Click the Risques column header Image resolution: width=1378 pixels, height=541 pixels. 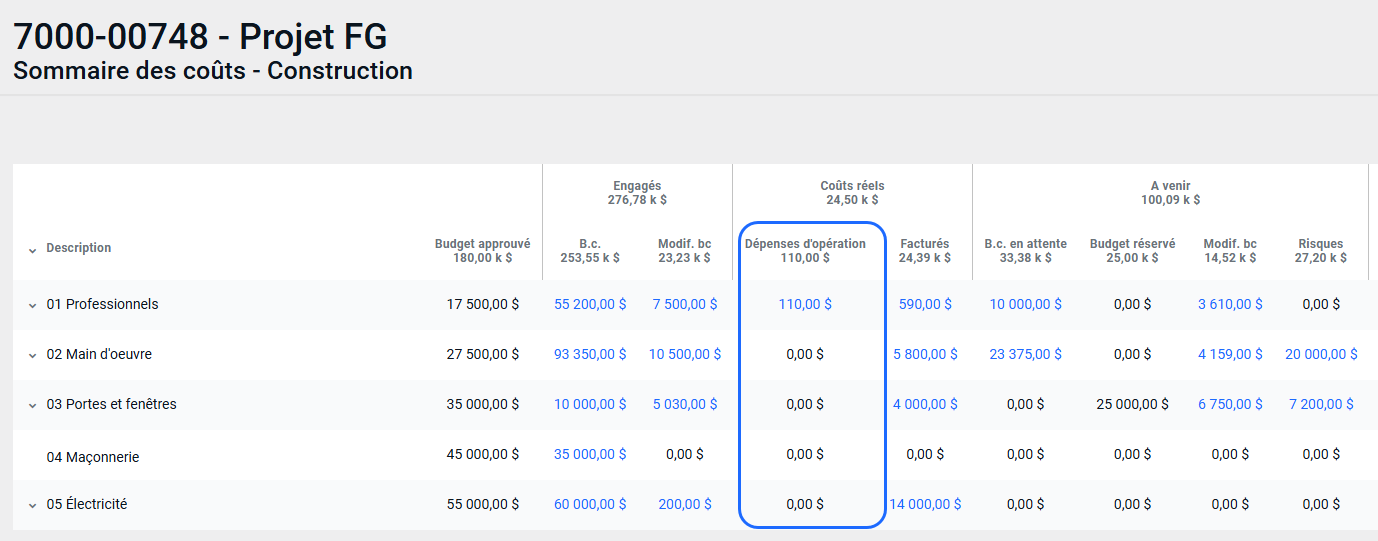1321,250
